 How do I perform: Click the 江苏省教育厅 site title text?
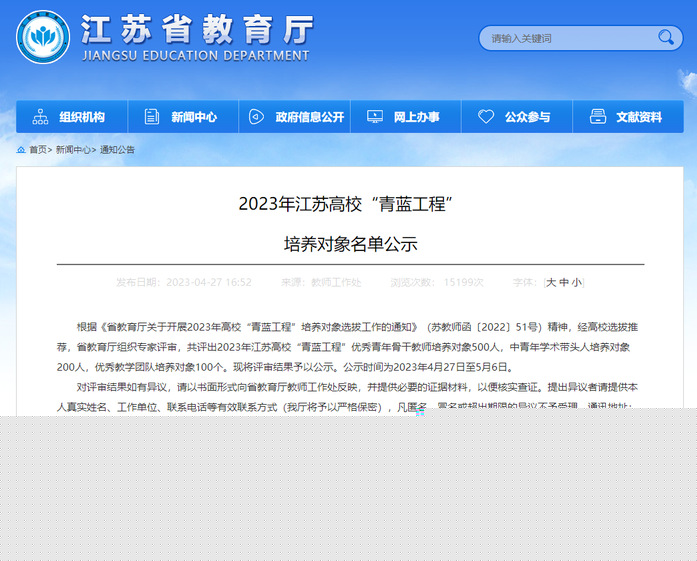pos(196,29)
